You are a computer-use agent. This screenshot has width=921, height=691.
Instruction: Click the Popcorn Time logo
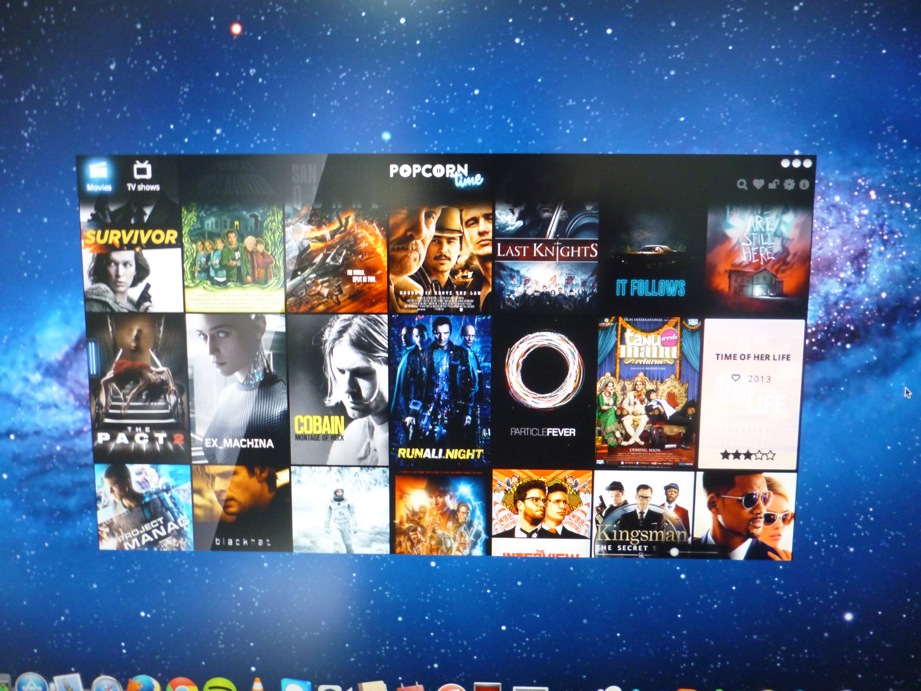[x=437, y=175]
